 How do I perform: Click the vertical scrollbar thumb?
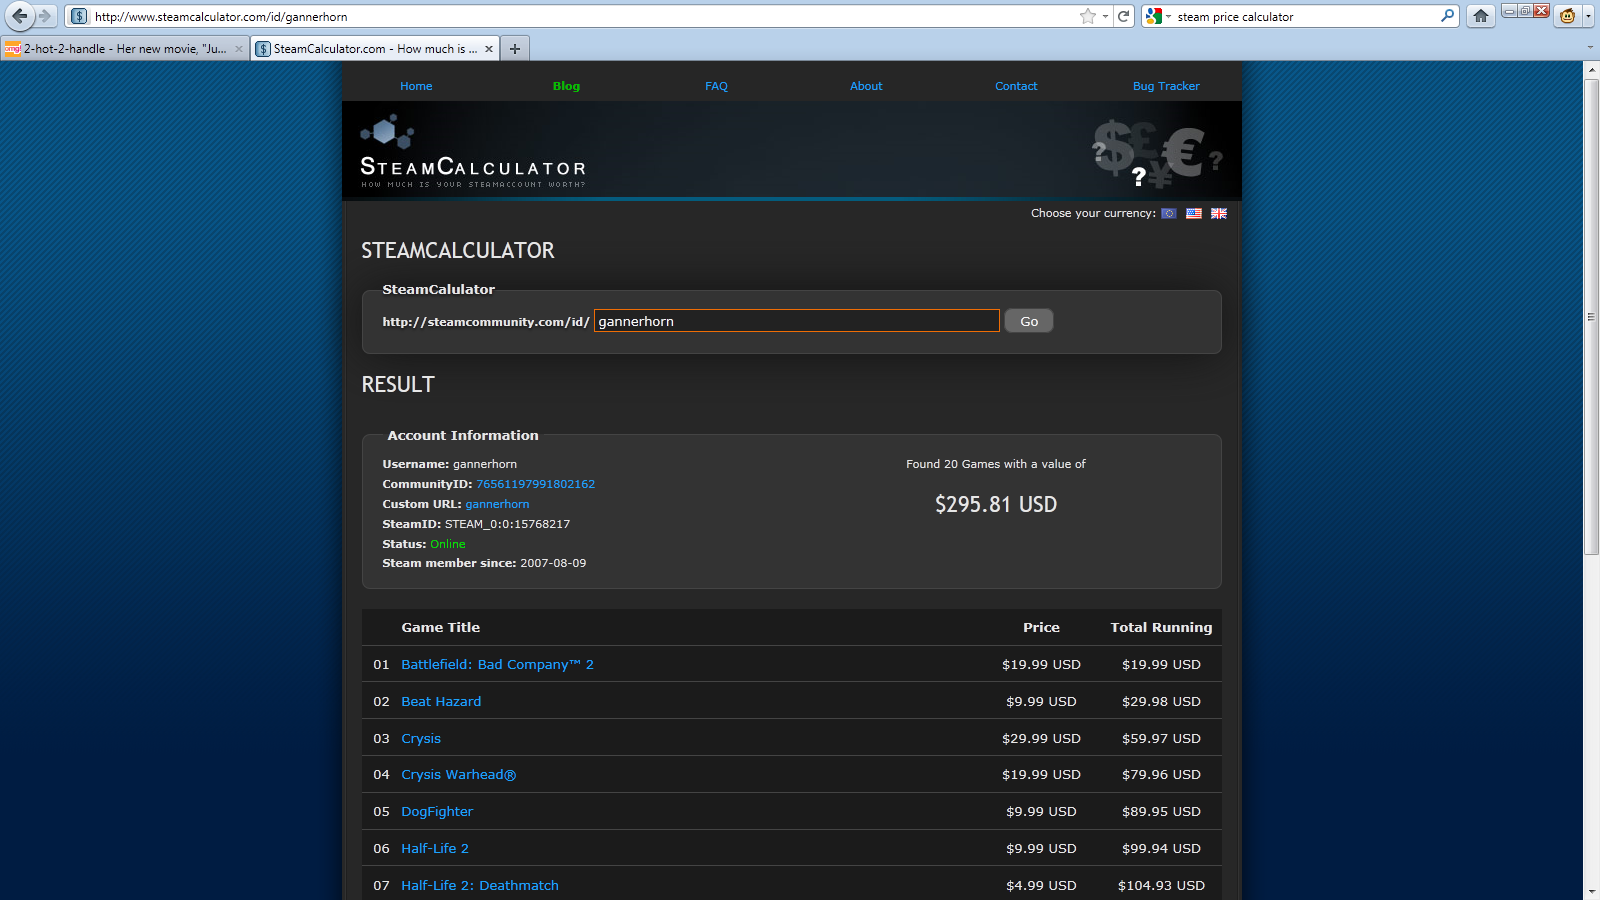1591,316
